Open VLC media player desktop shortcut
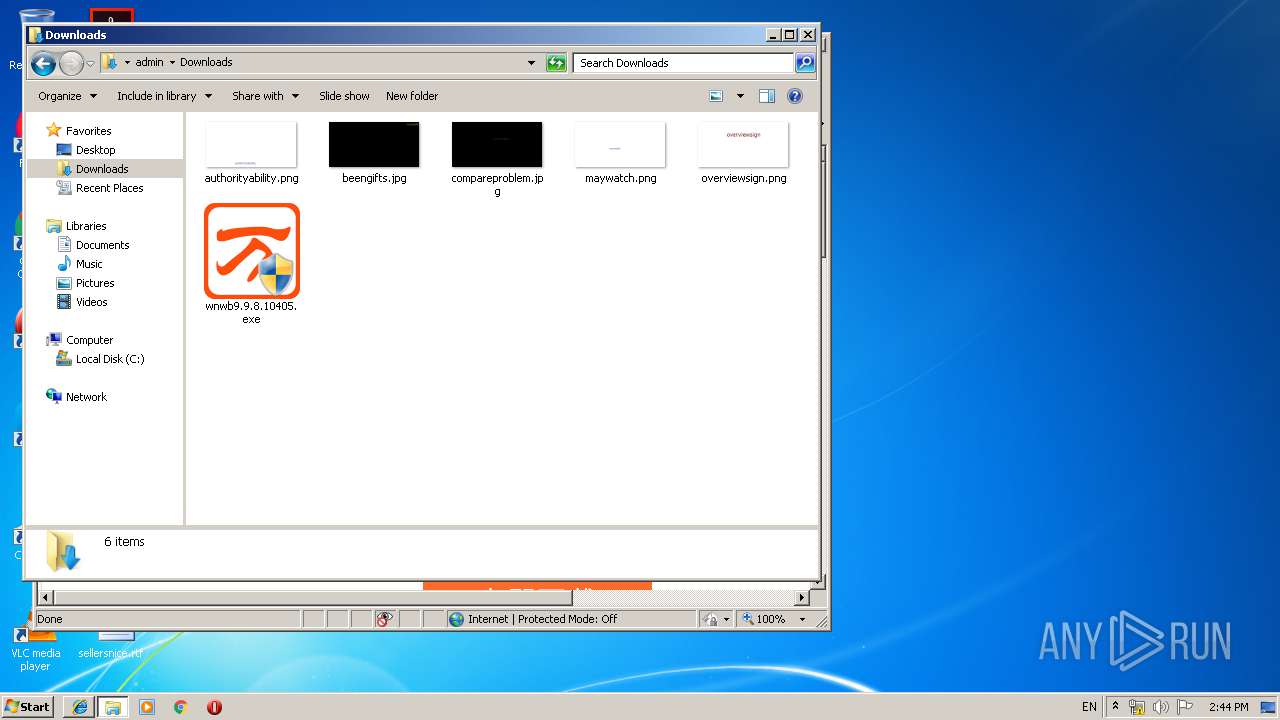The width and height of the screenshot is (1280, 720). [x=35, y=650]
